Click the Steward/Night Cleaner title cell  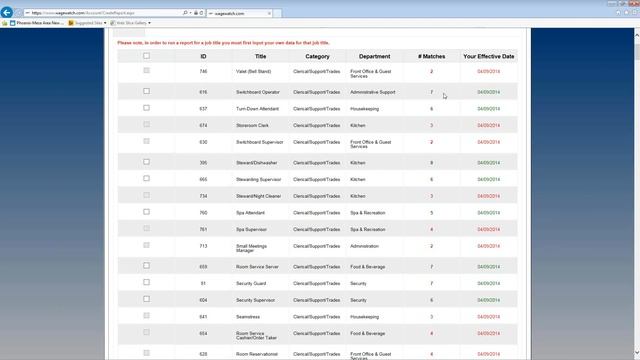pos(259,196)
